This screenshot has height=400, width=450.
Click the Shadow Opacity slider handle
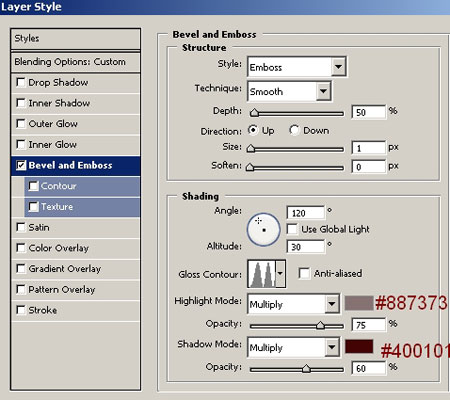coord(306,368)
